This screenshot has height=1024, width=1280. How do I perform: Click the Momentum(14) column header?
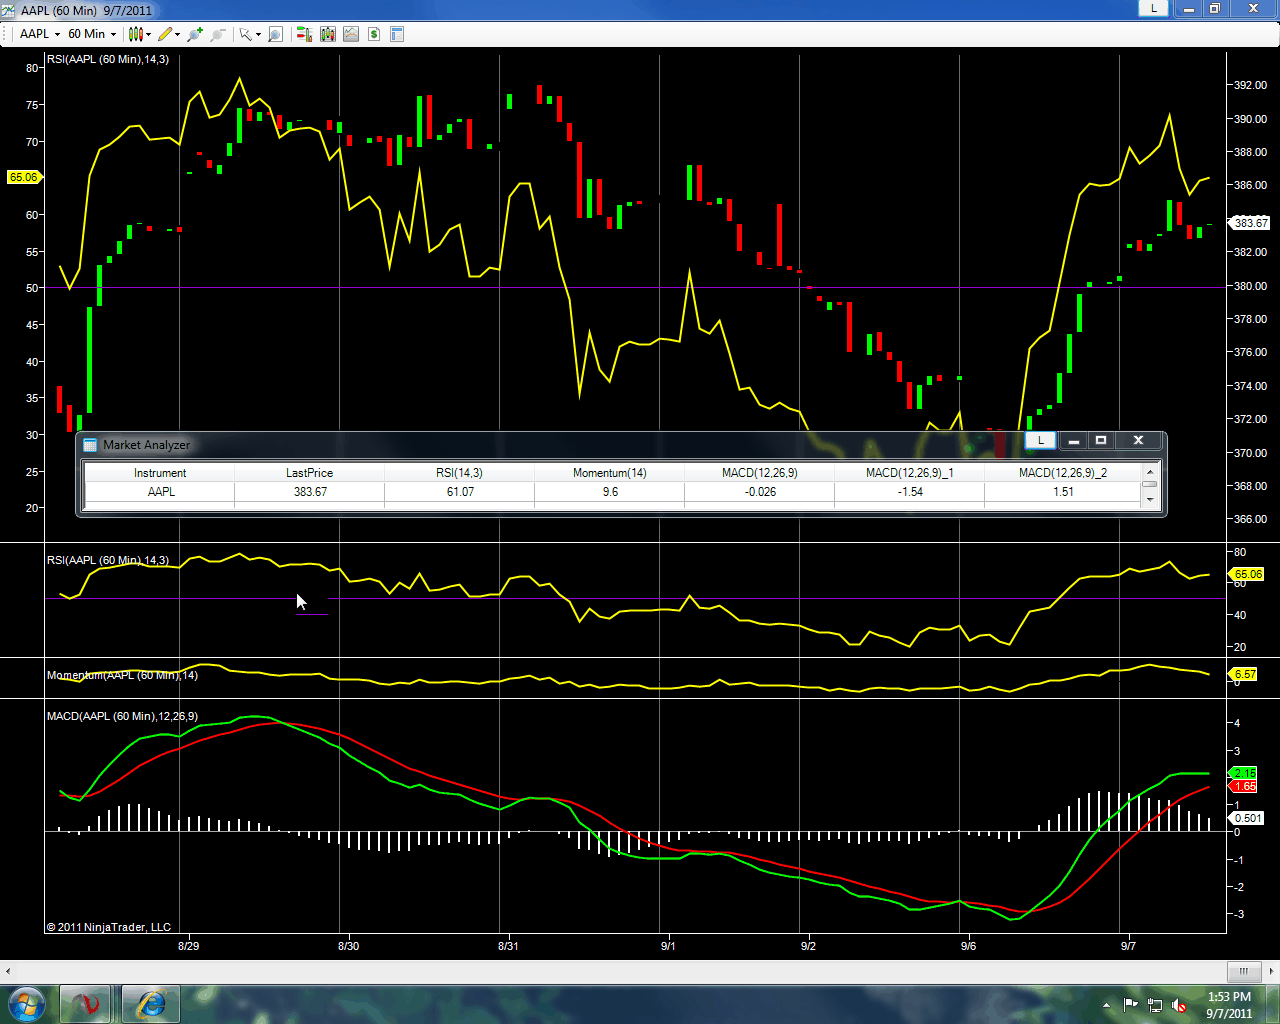[x=610, y=473]
